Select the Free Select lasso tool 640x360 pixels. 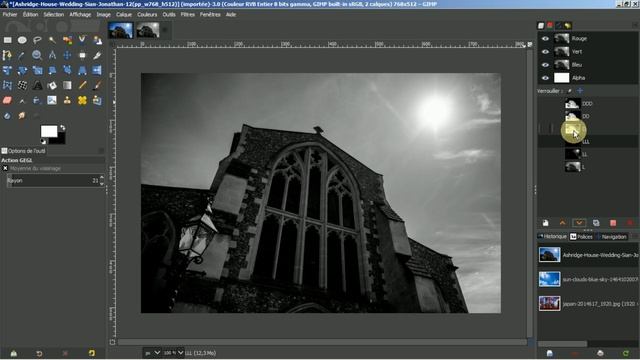(x=37, y=40)
